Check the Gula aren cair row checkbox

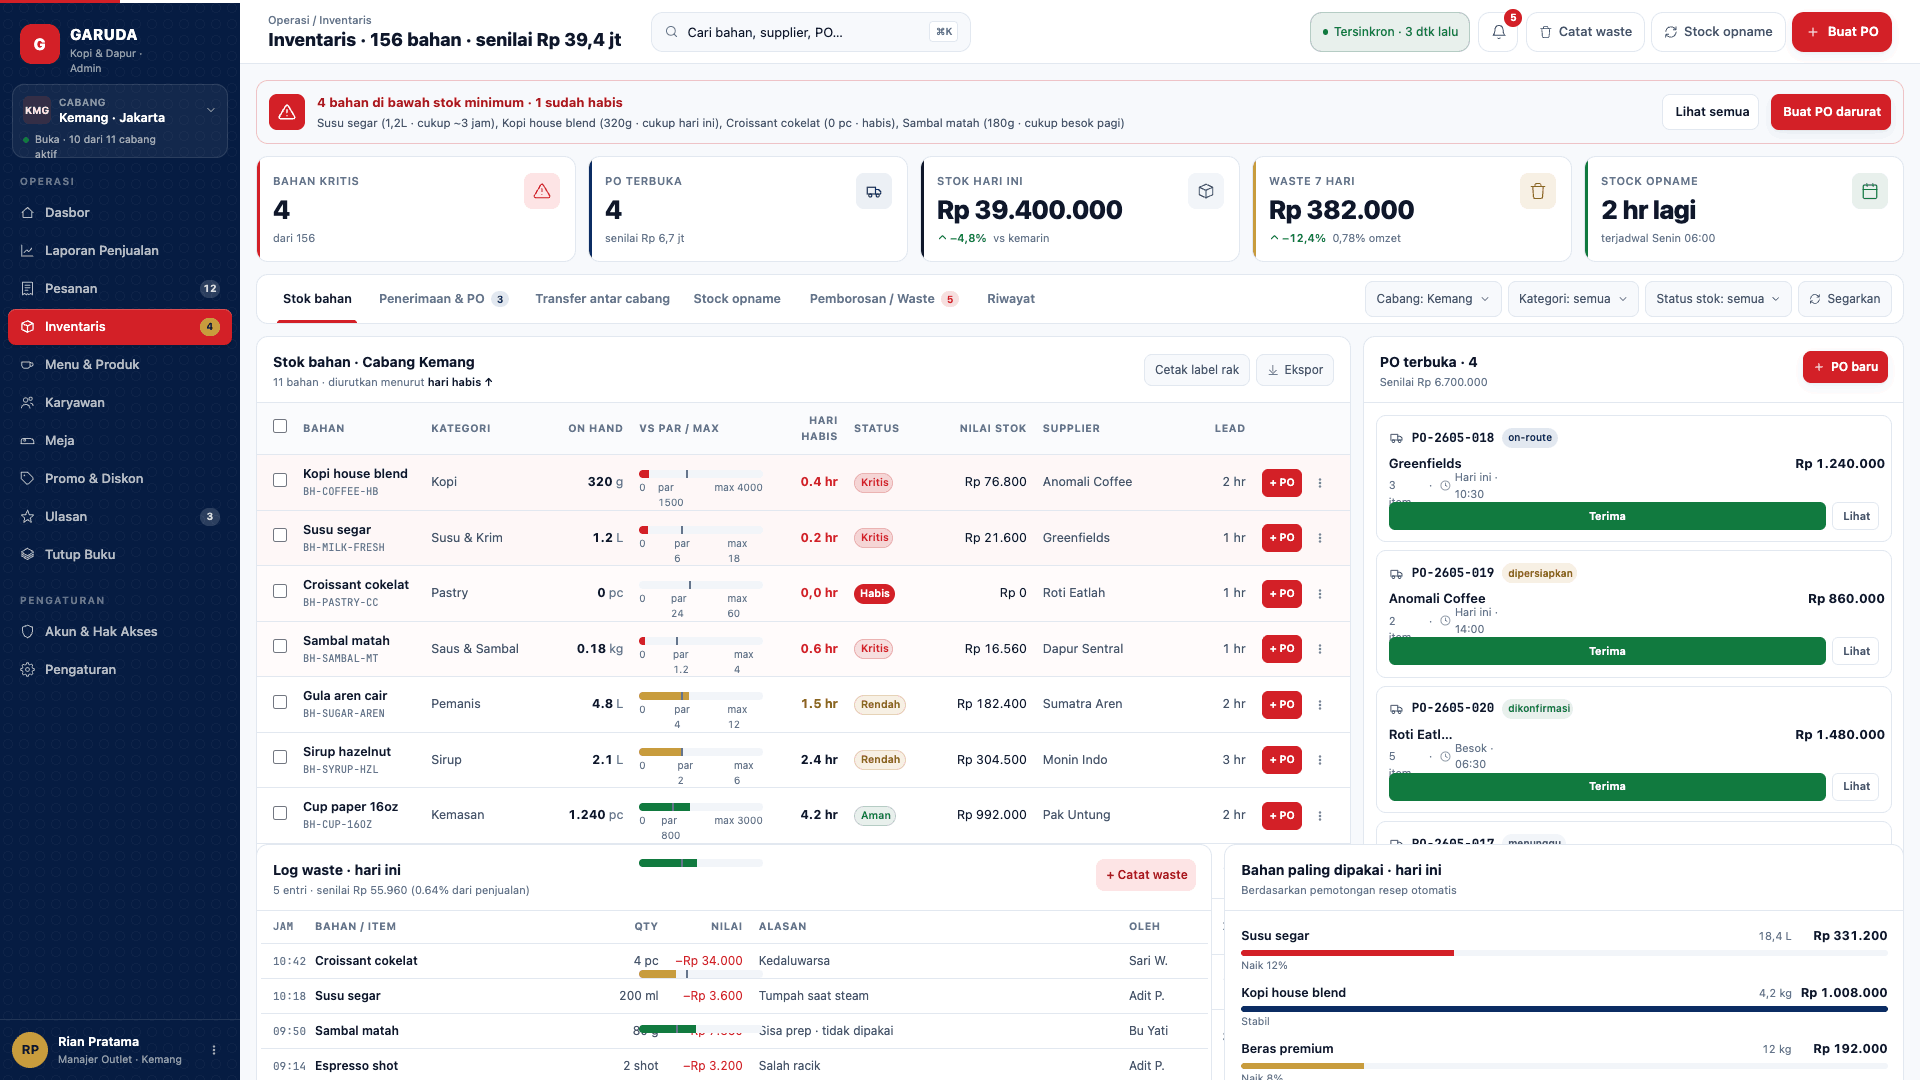pyautogui.click(x=280, y=702)
